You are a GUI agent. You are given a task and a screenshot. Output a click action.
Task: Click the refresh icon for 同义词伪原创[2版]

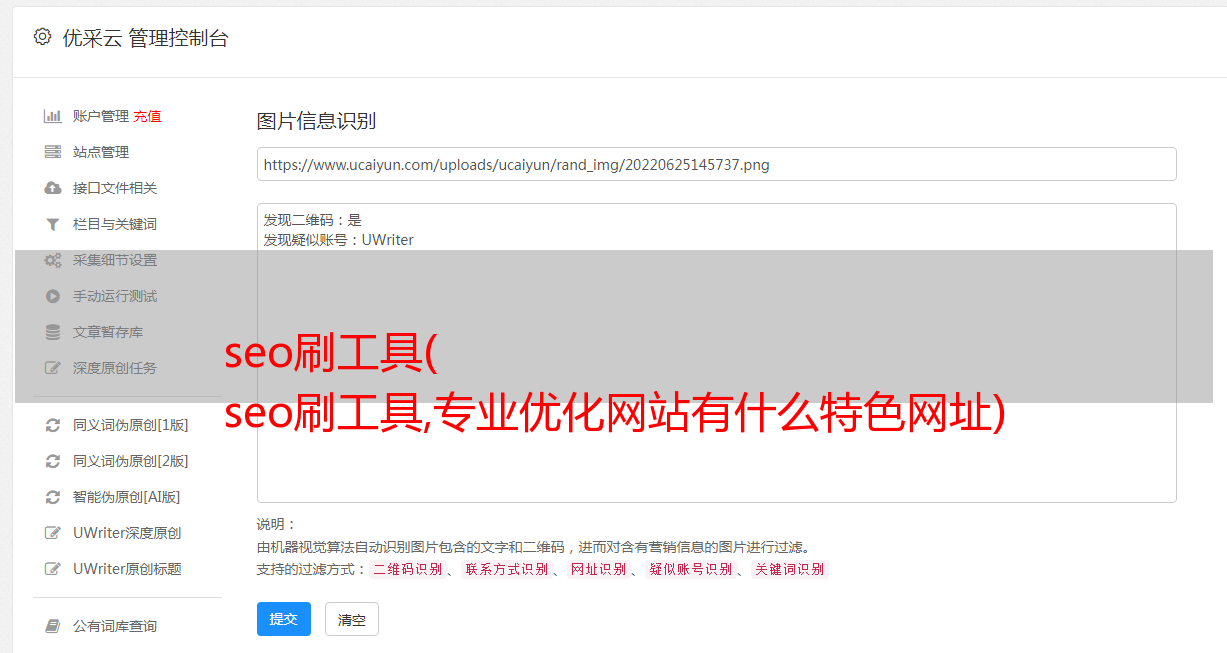pos(53,461)
